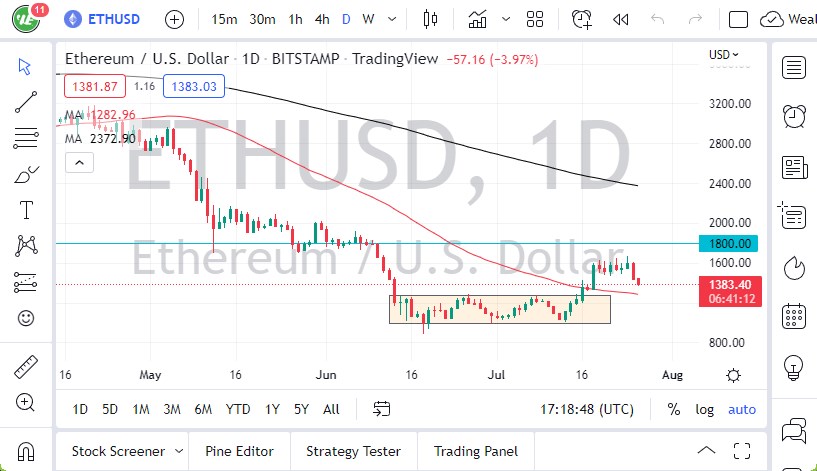
Task: Set date range to 1M
Action: tap(141, 410)
